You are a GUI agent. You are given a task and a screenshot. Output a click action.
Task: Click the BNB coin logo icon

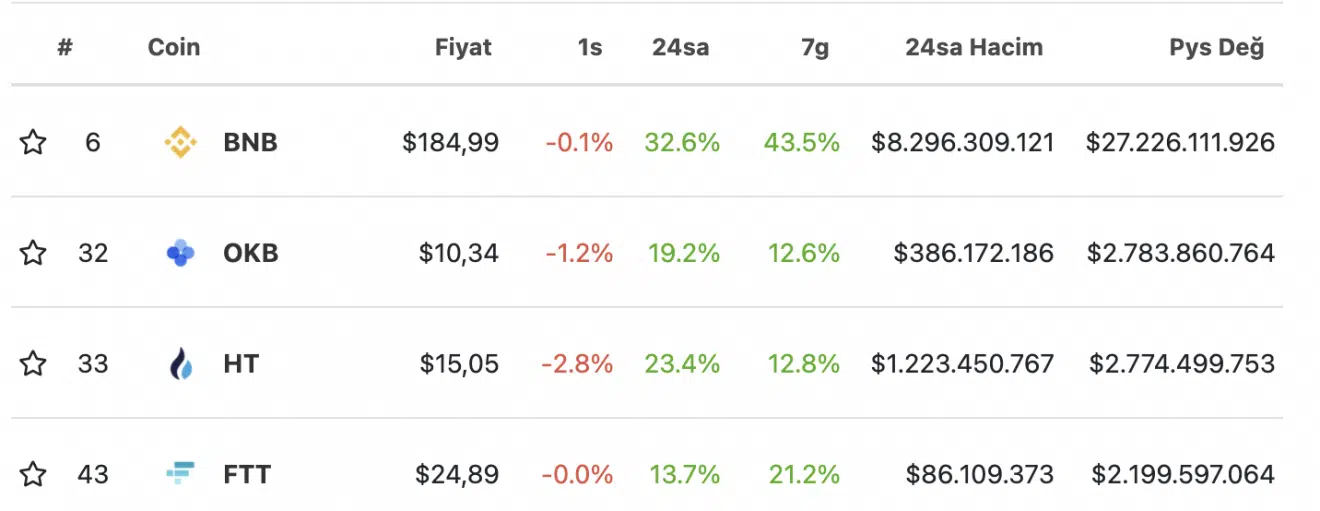pos(181,143)
